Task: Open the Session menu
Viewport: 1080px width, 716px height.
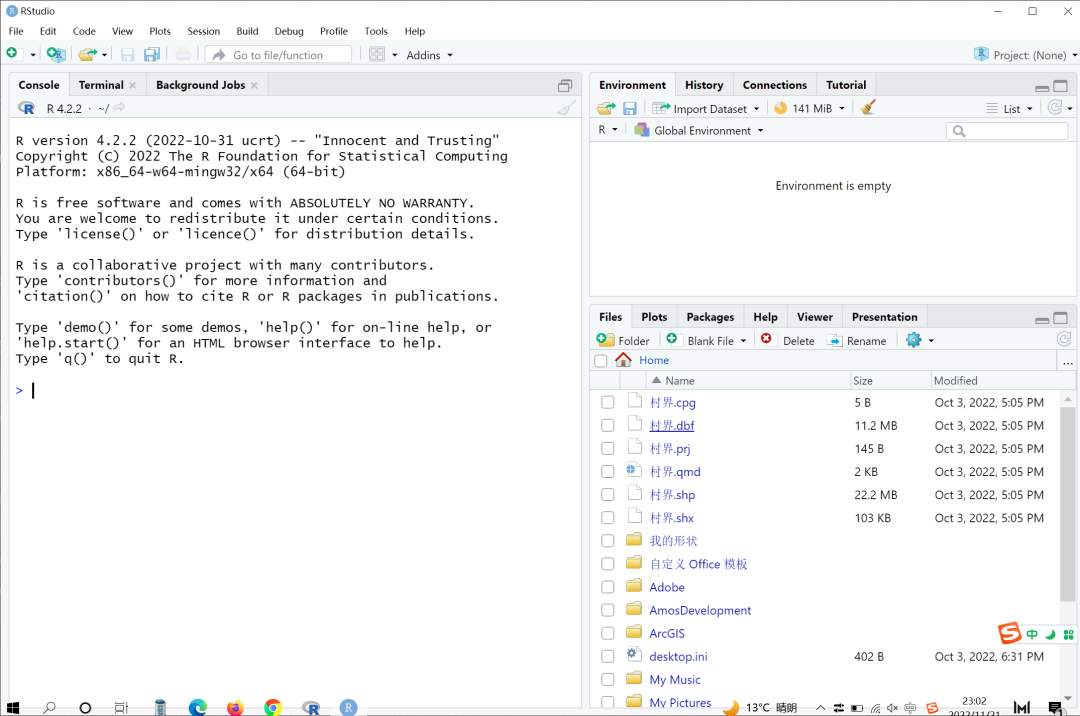Action: pos(204,31)
